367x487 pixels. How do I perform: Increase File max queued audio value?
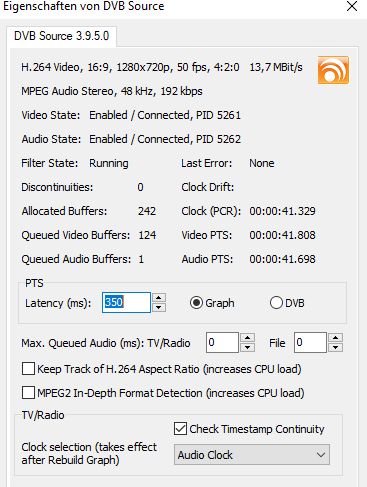(336, 338)
